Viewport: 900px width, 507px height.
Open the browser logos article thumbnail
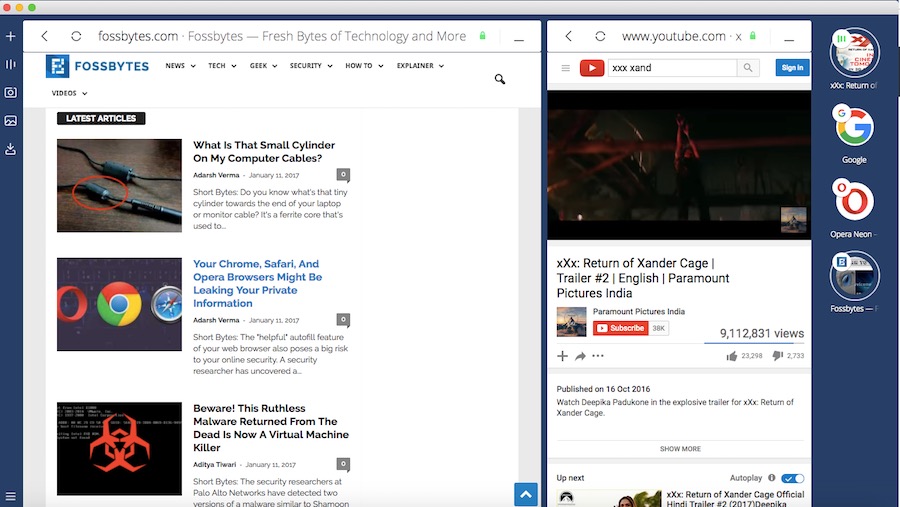click(119, 304)
